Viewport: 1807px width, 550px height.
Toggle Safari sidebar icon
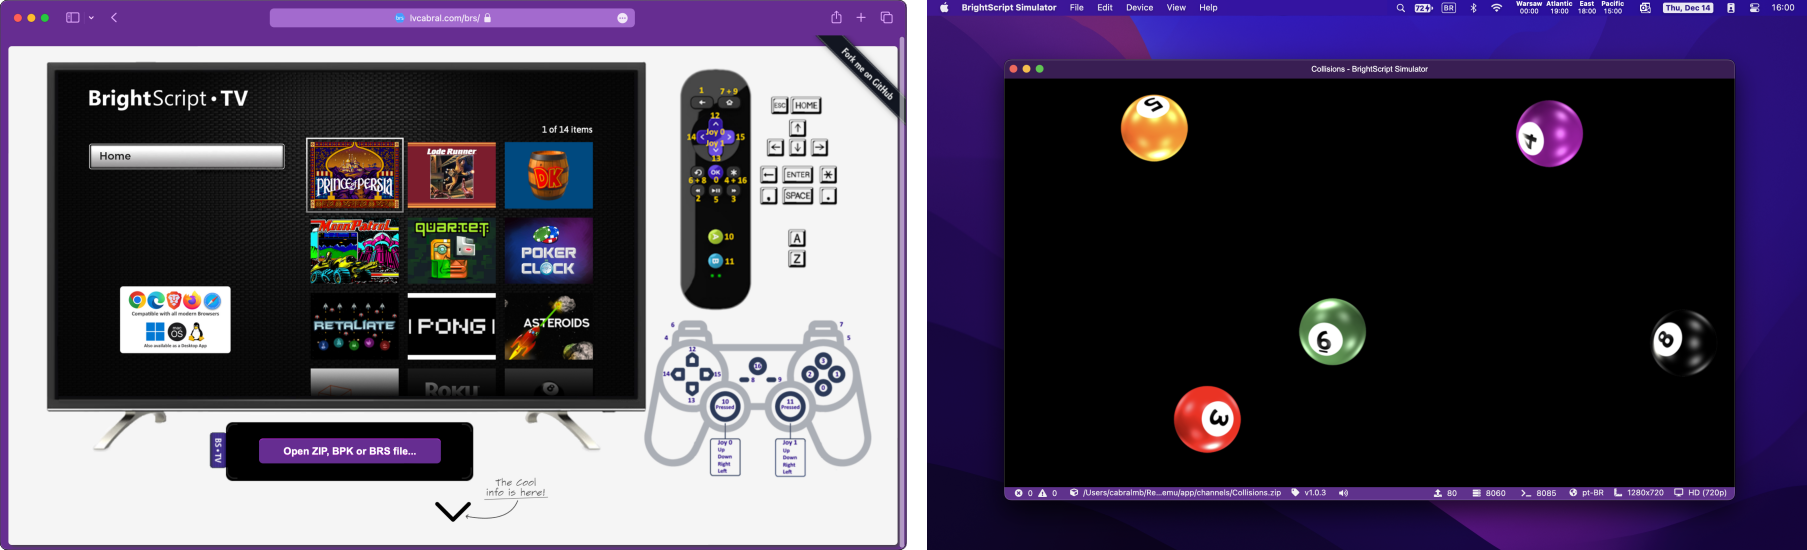(72, 17)
